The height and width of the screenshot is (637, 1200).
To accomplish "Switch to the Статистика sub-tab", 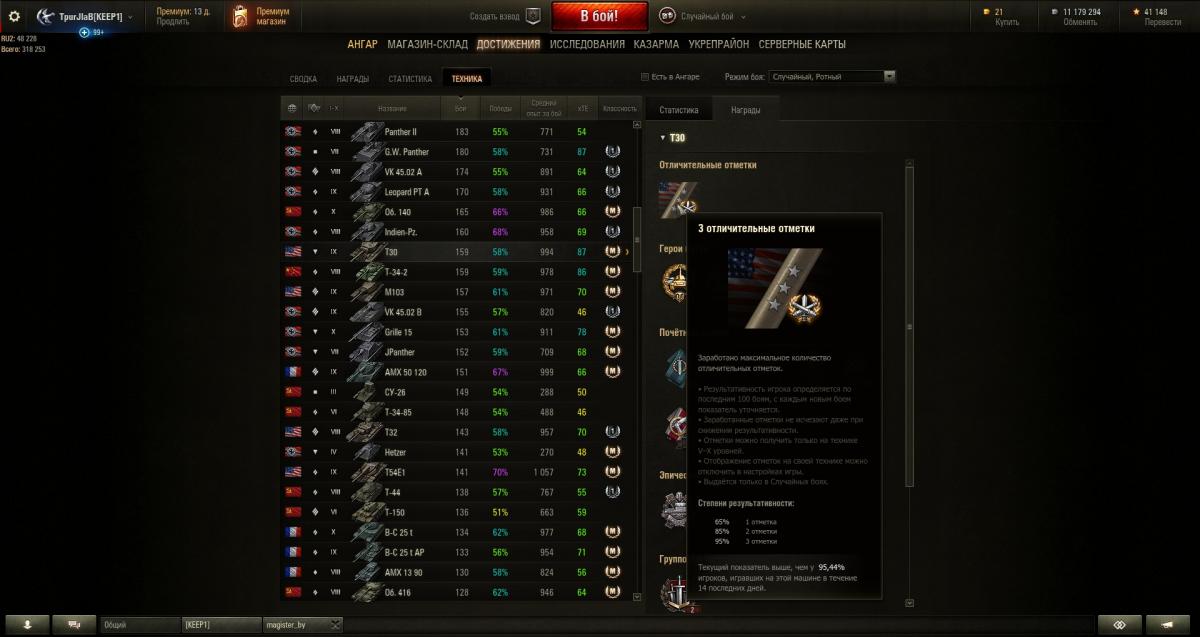I will (x=678, y=110).
